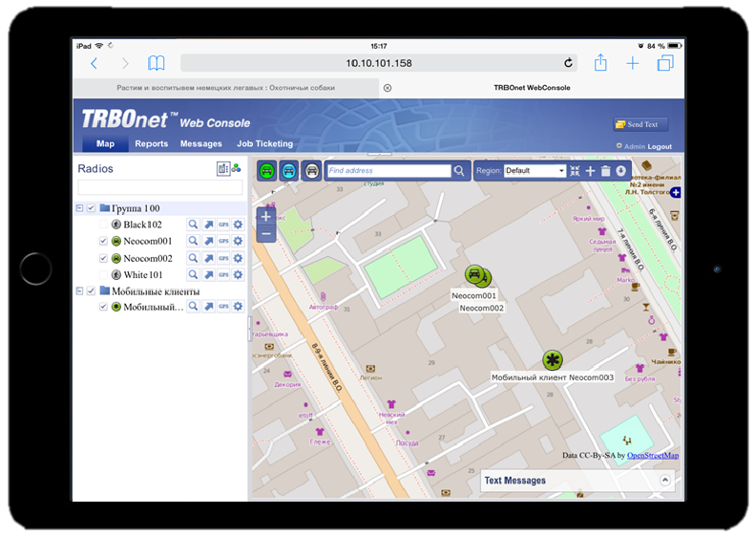The image size is (755, 537).
Task: Open a new Safari tab
Action: coord(632,63)
